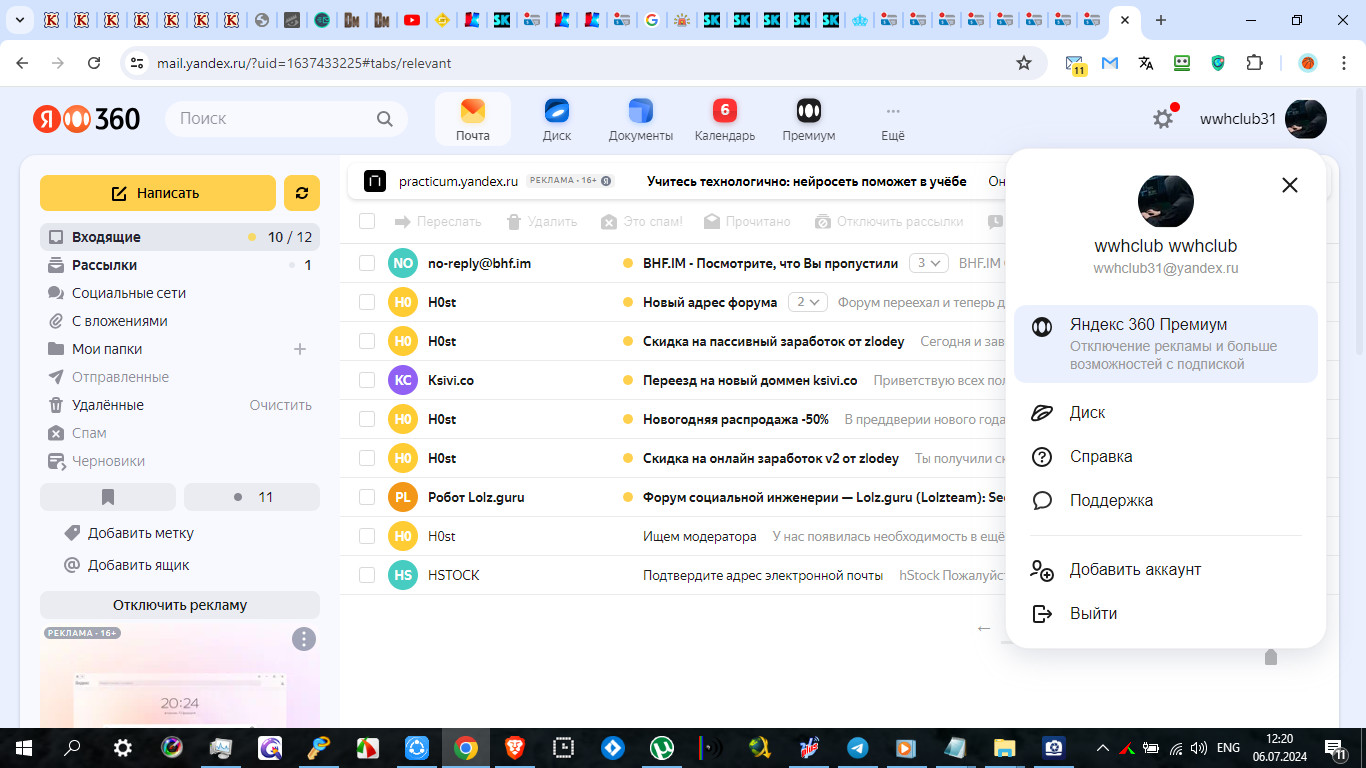The image size is (1366, 768).
Task: Open Chrome from the taskbar
Action: point(465,747)
